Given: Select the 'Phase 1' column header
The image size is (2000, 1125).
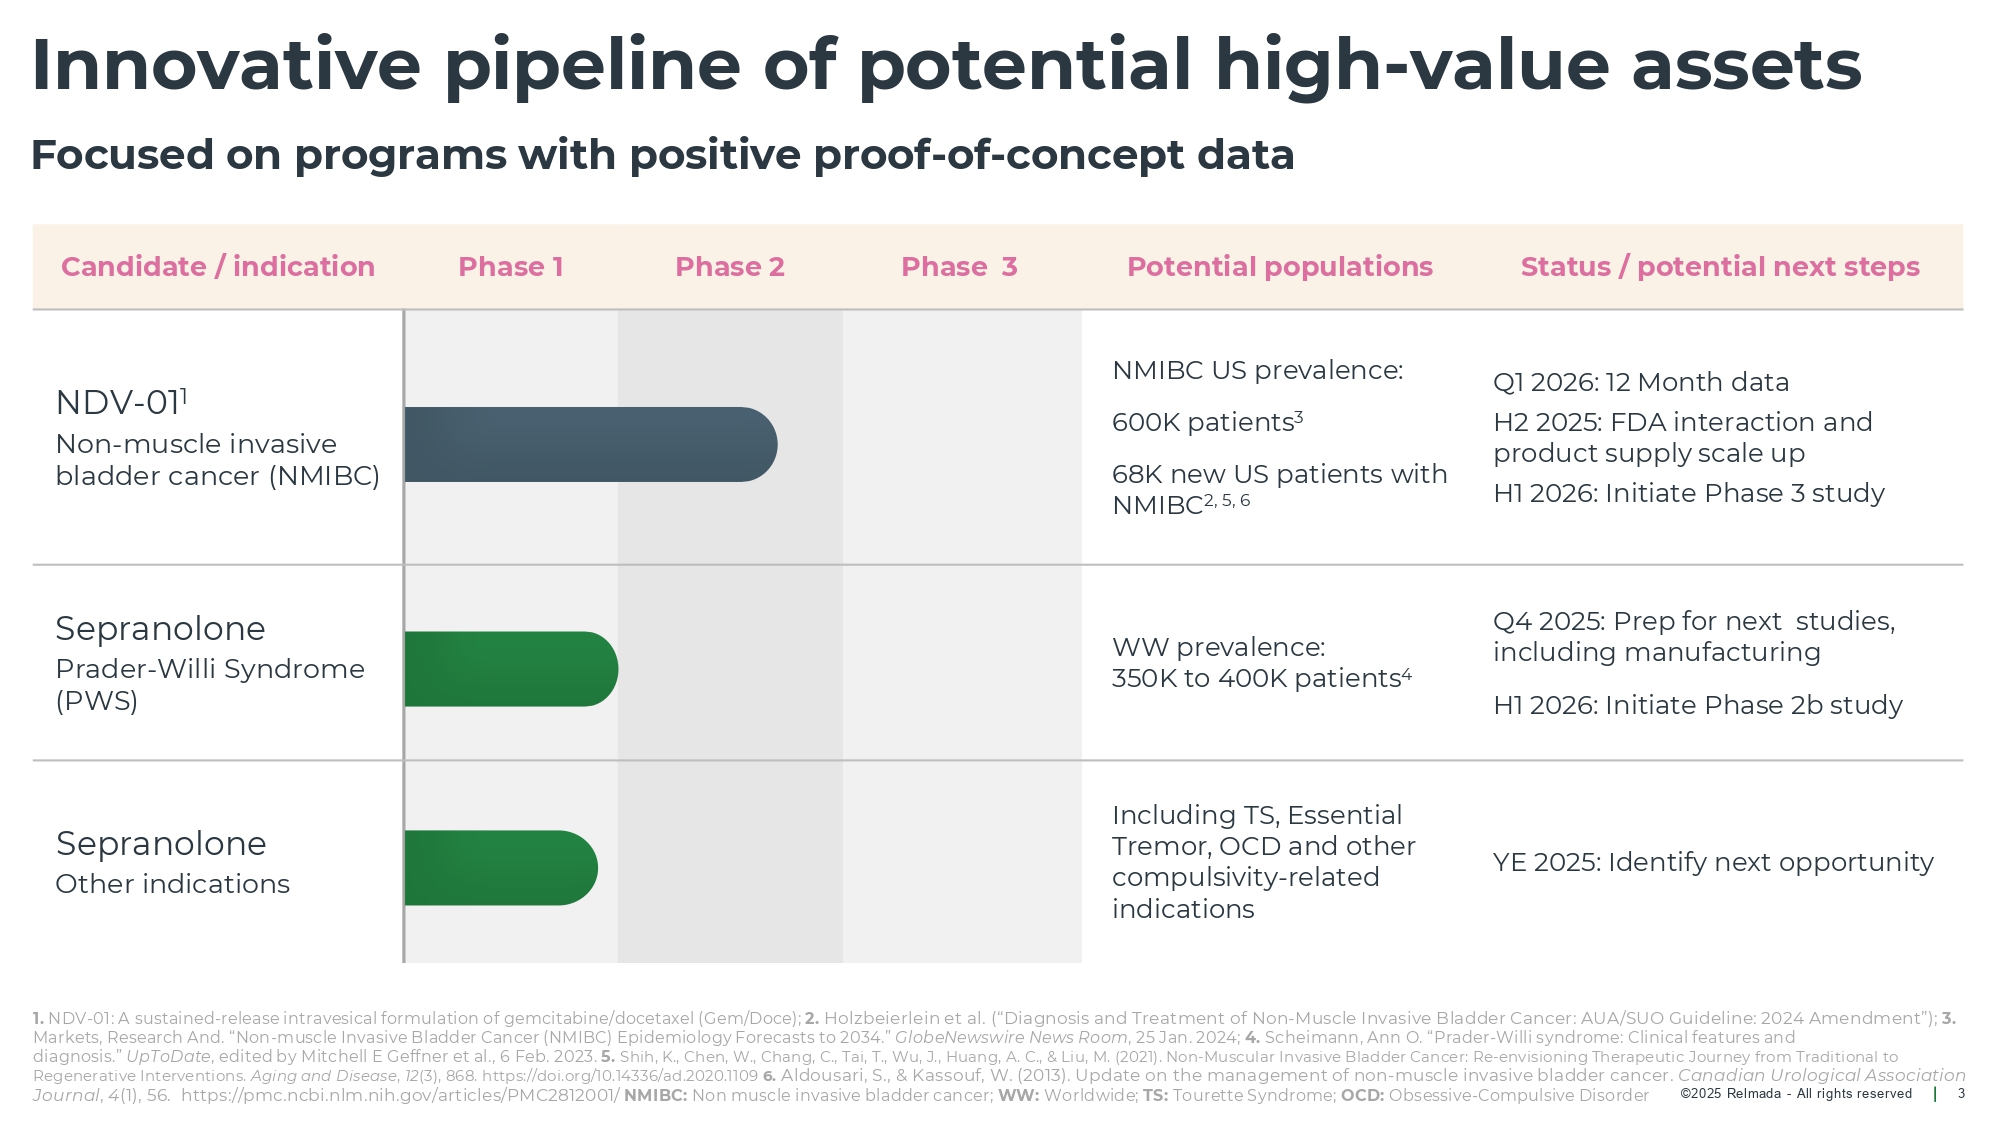Looking at the screenshot, I should [511, 267].
